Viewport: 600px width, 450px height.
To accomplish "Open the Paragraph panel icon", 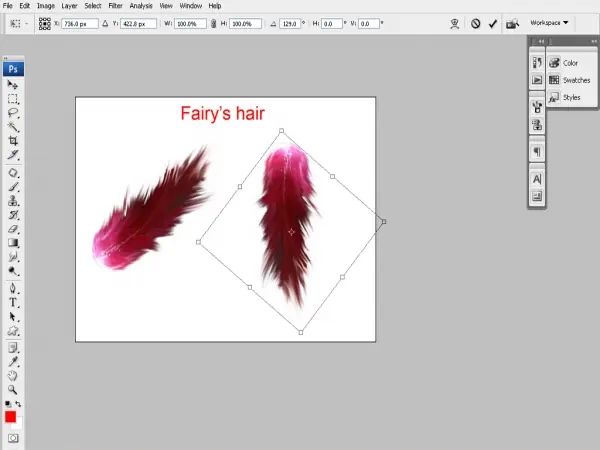I will point(537,152).
